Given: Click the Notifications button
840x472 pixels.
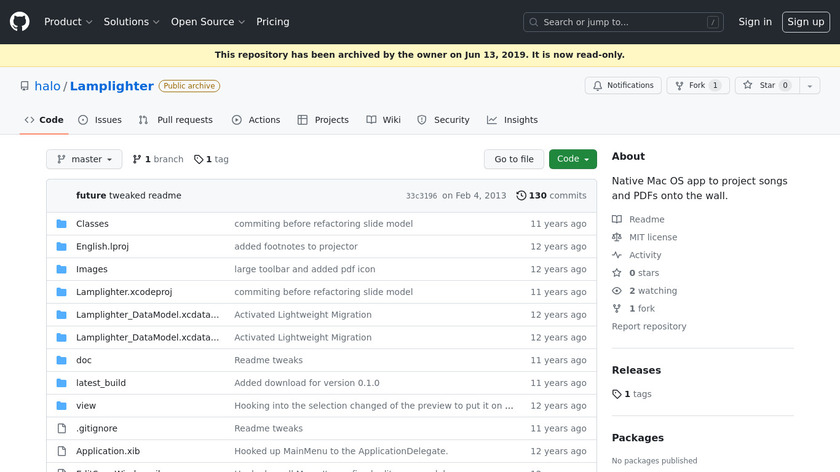Looking at the screenshot, I should 623,86.
